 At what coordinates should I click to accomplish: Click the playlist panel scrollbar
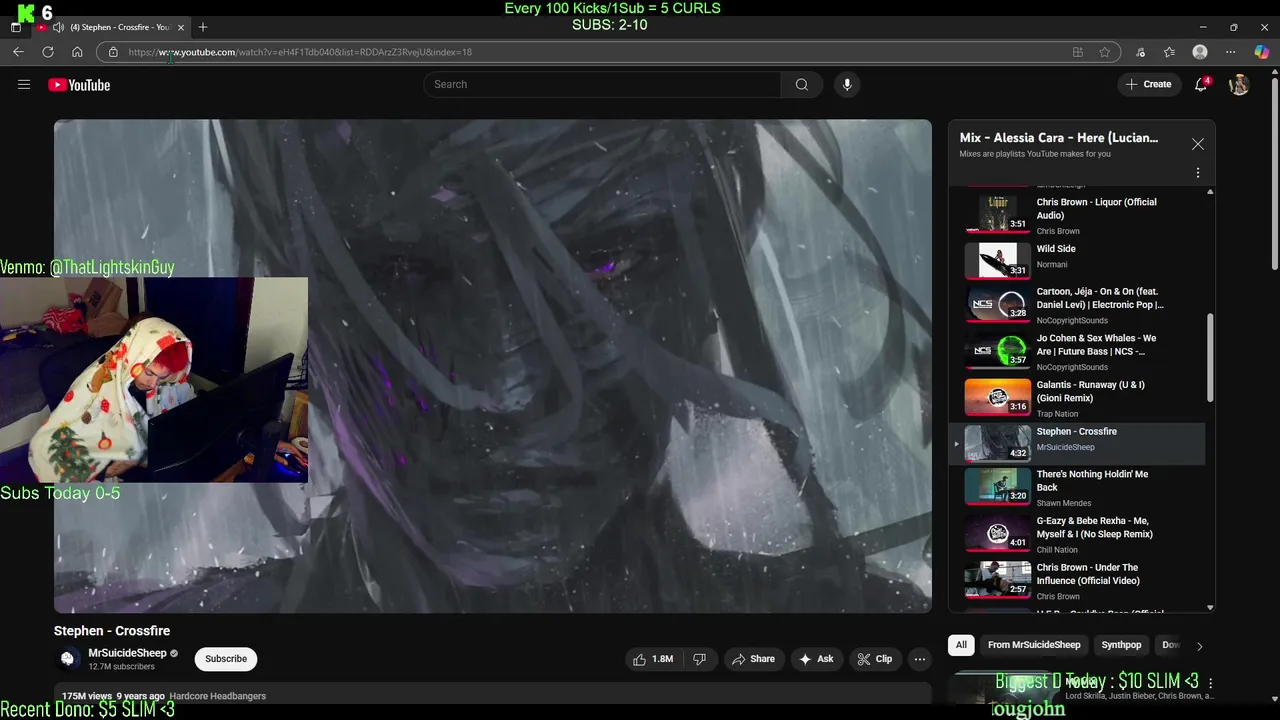1210,358
